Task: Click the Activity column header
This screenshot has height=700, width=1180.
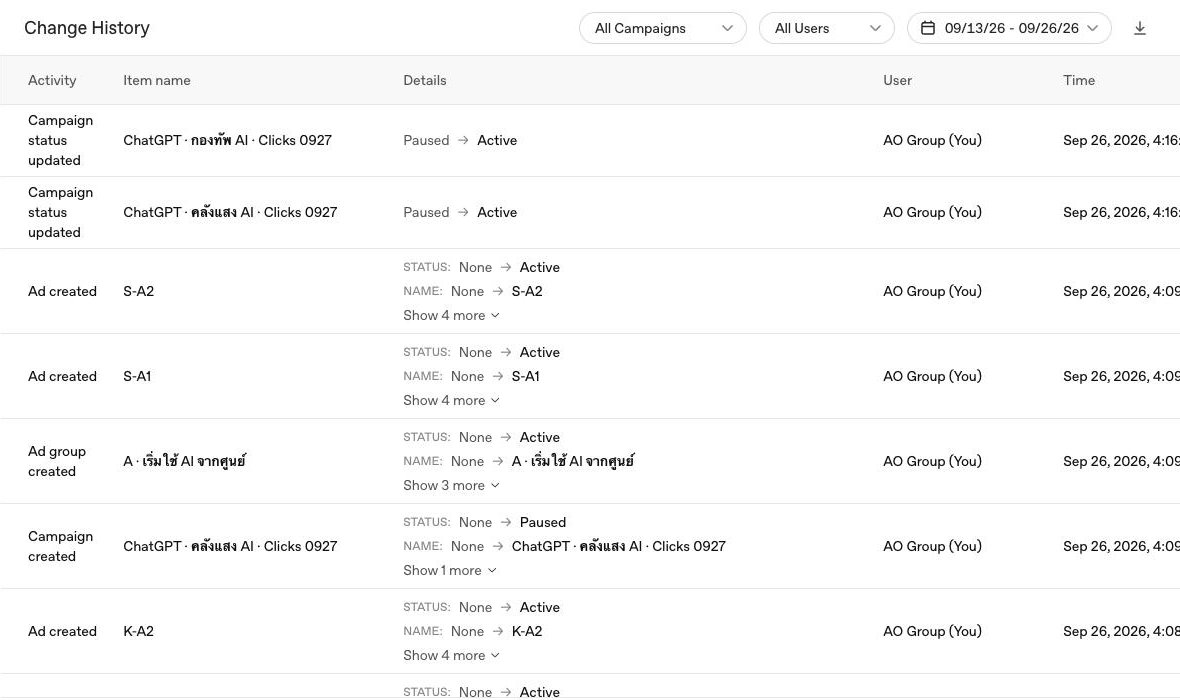Action: (x=52, y=81)
